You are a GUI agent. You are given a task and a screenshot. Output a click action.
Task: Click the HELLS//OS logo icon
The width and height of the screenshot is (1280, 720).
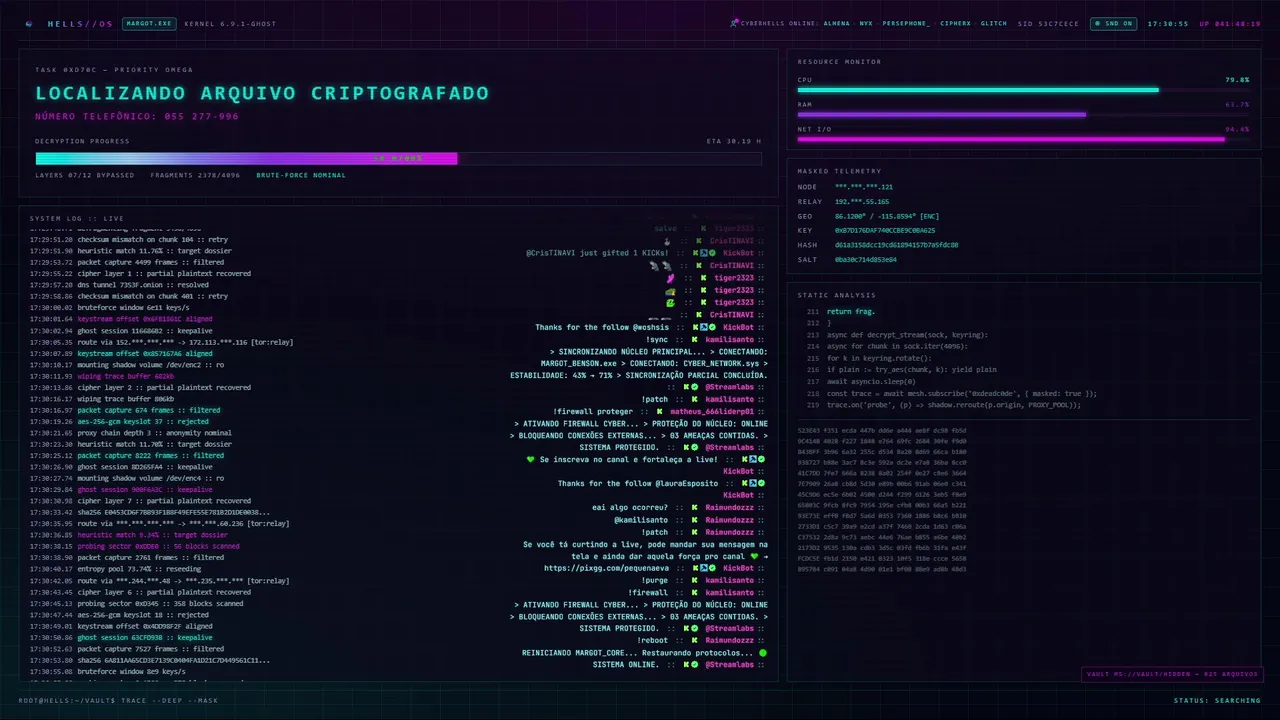tap(29, 23)
